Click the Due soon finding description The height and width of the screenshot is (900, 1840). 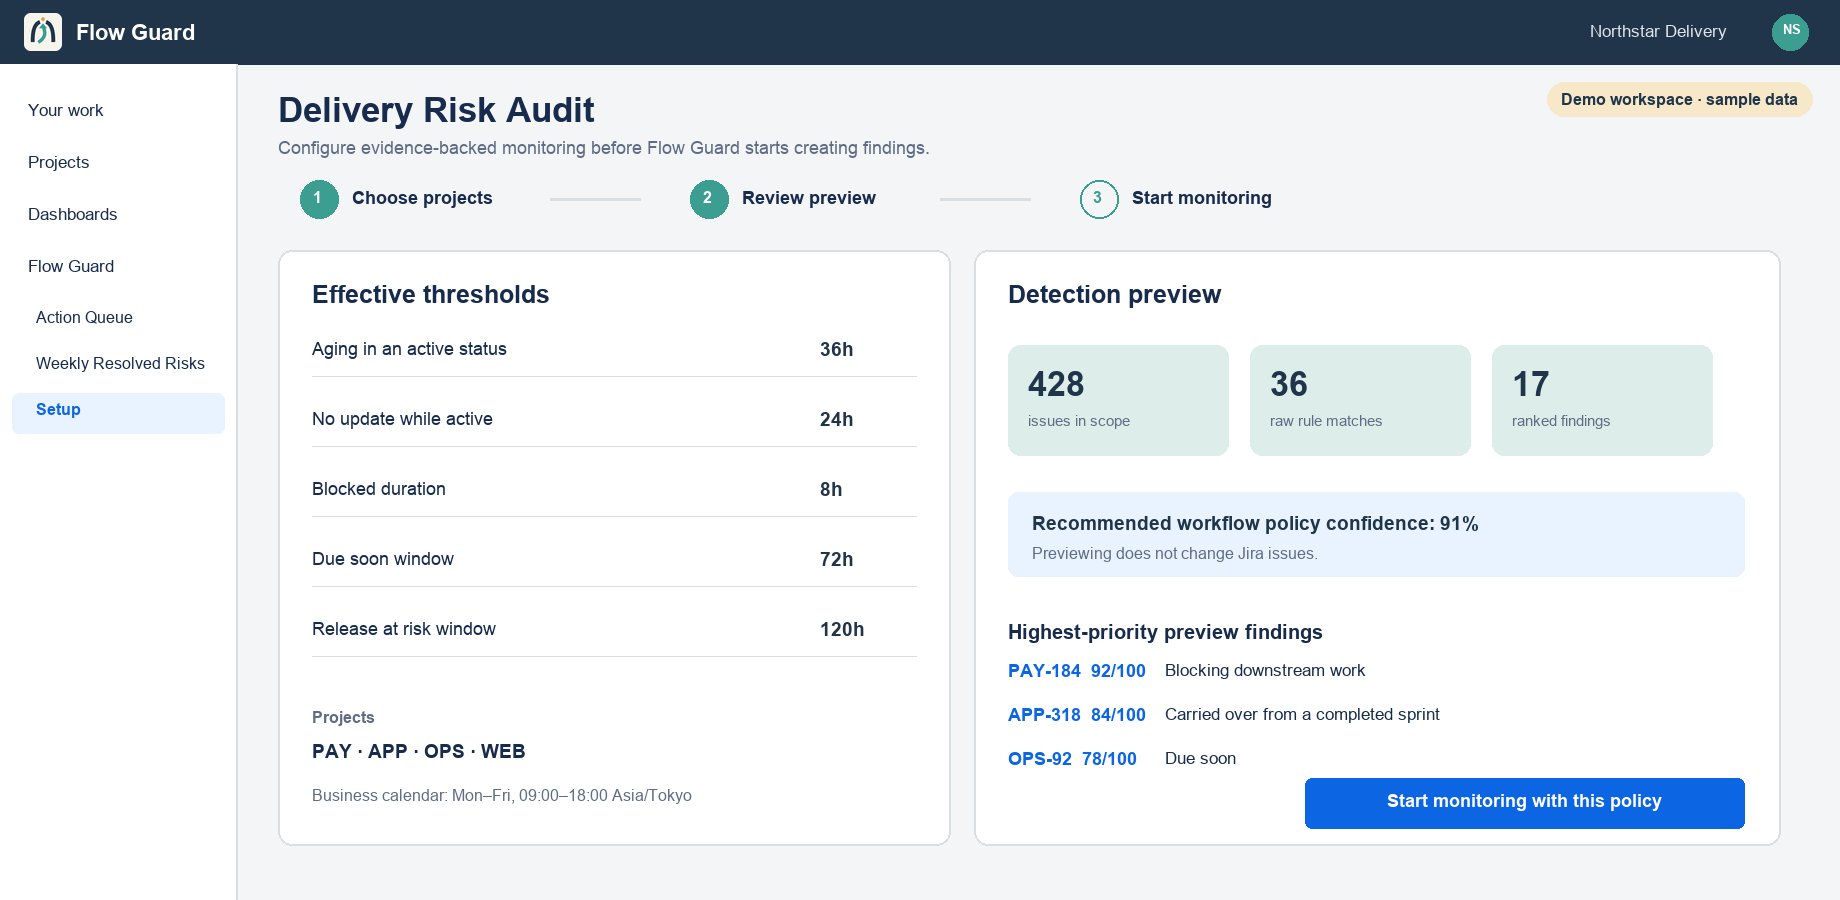tap(1200, 758)
